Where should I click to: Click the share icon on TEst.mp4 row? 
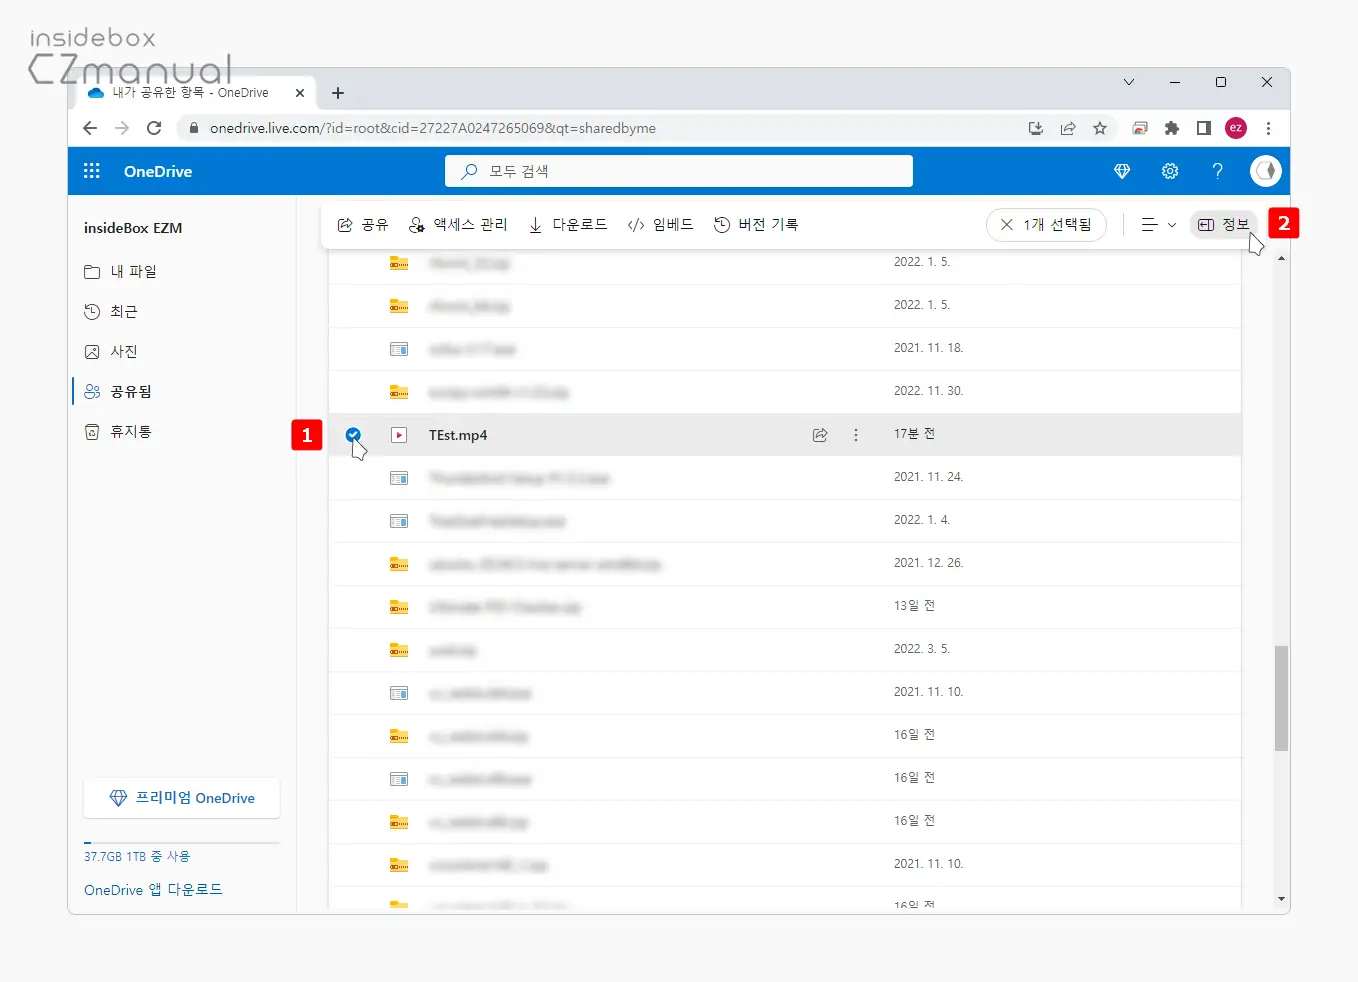(x=820, y=435)
